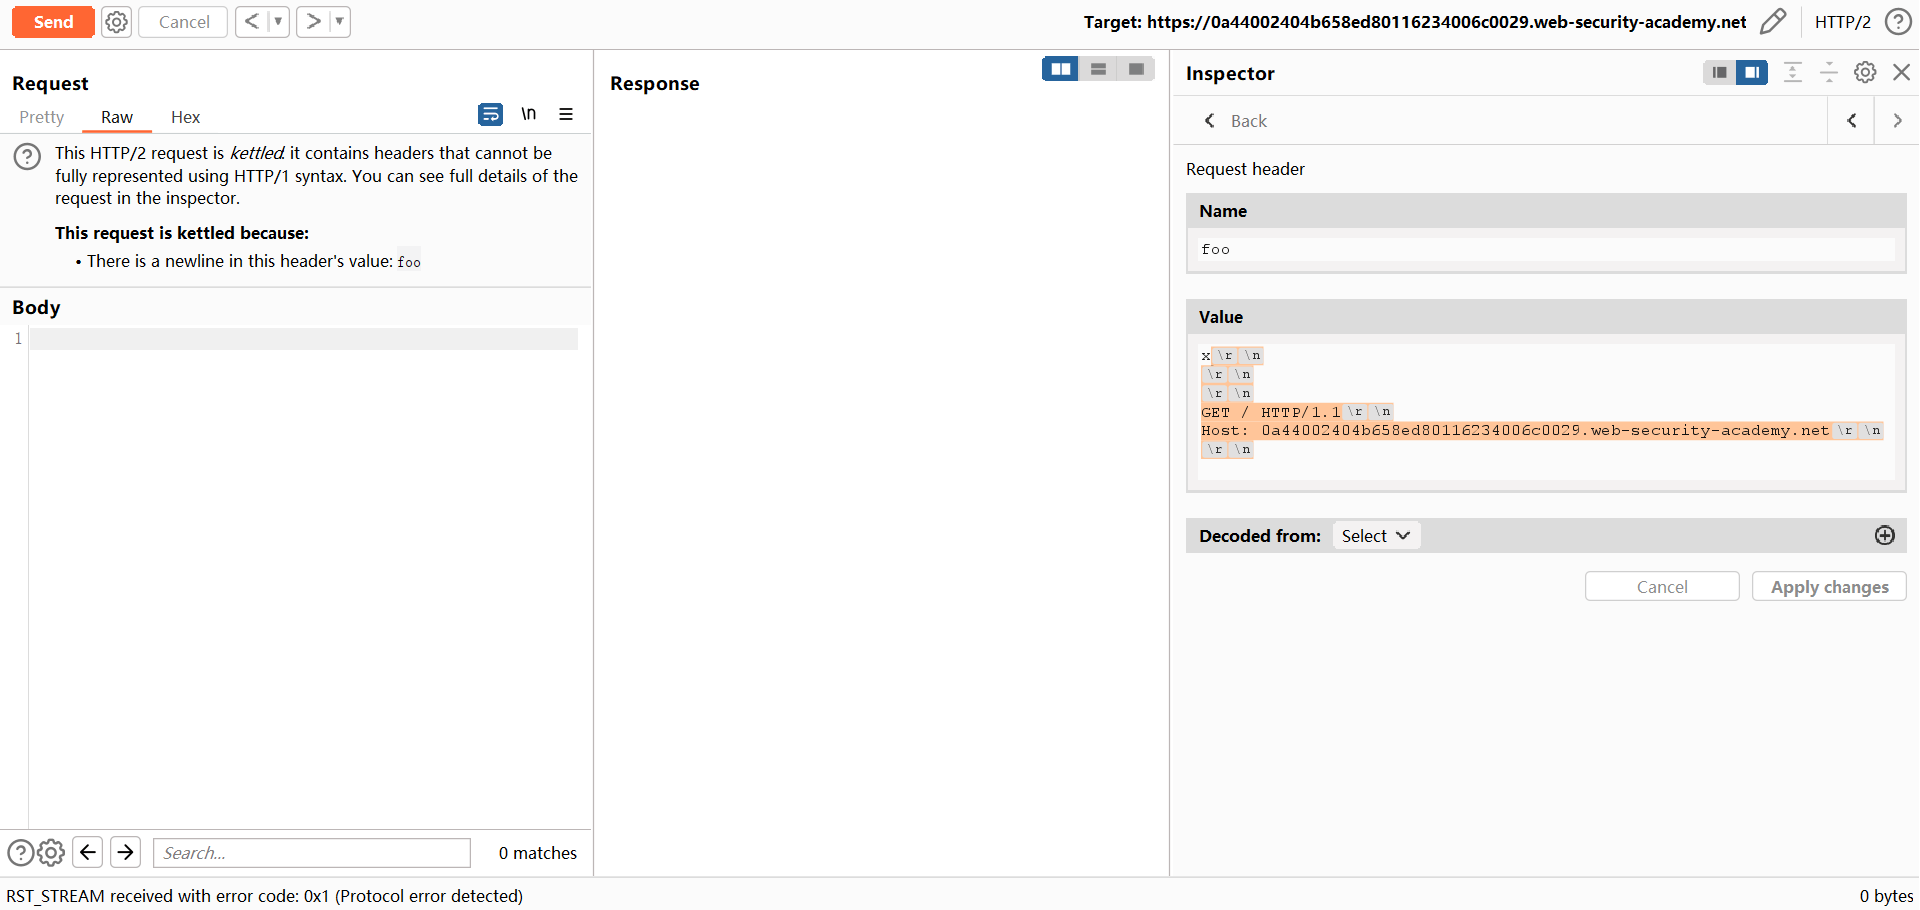Click kettled request info question icon

click(x=27, y=156)
